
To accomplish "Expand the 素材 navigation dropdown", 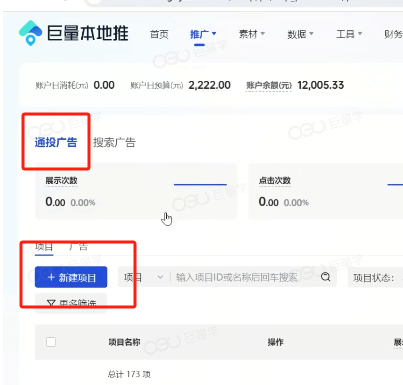I will coord(252,34).
